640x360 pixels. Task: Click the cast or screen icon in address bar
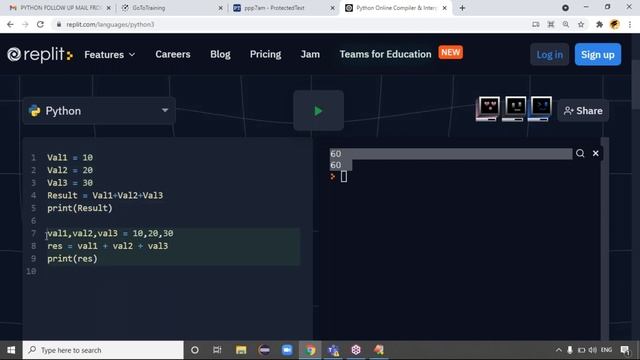[x=536, y=24]
